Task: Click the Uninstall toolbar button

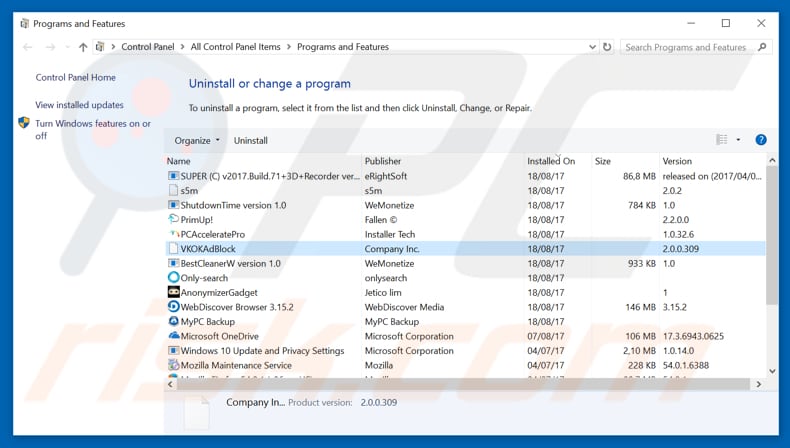Action: (250, 141)
